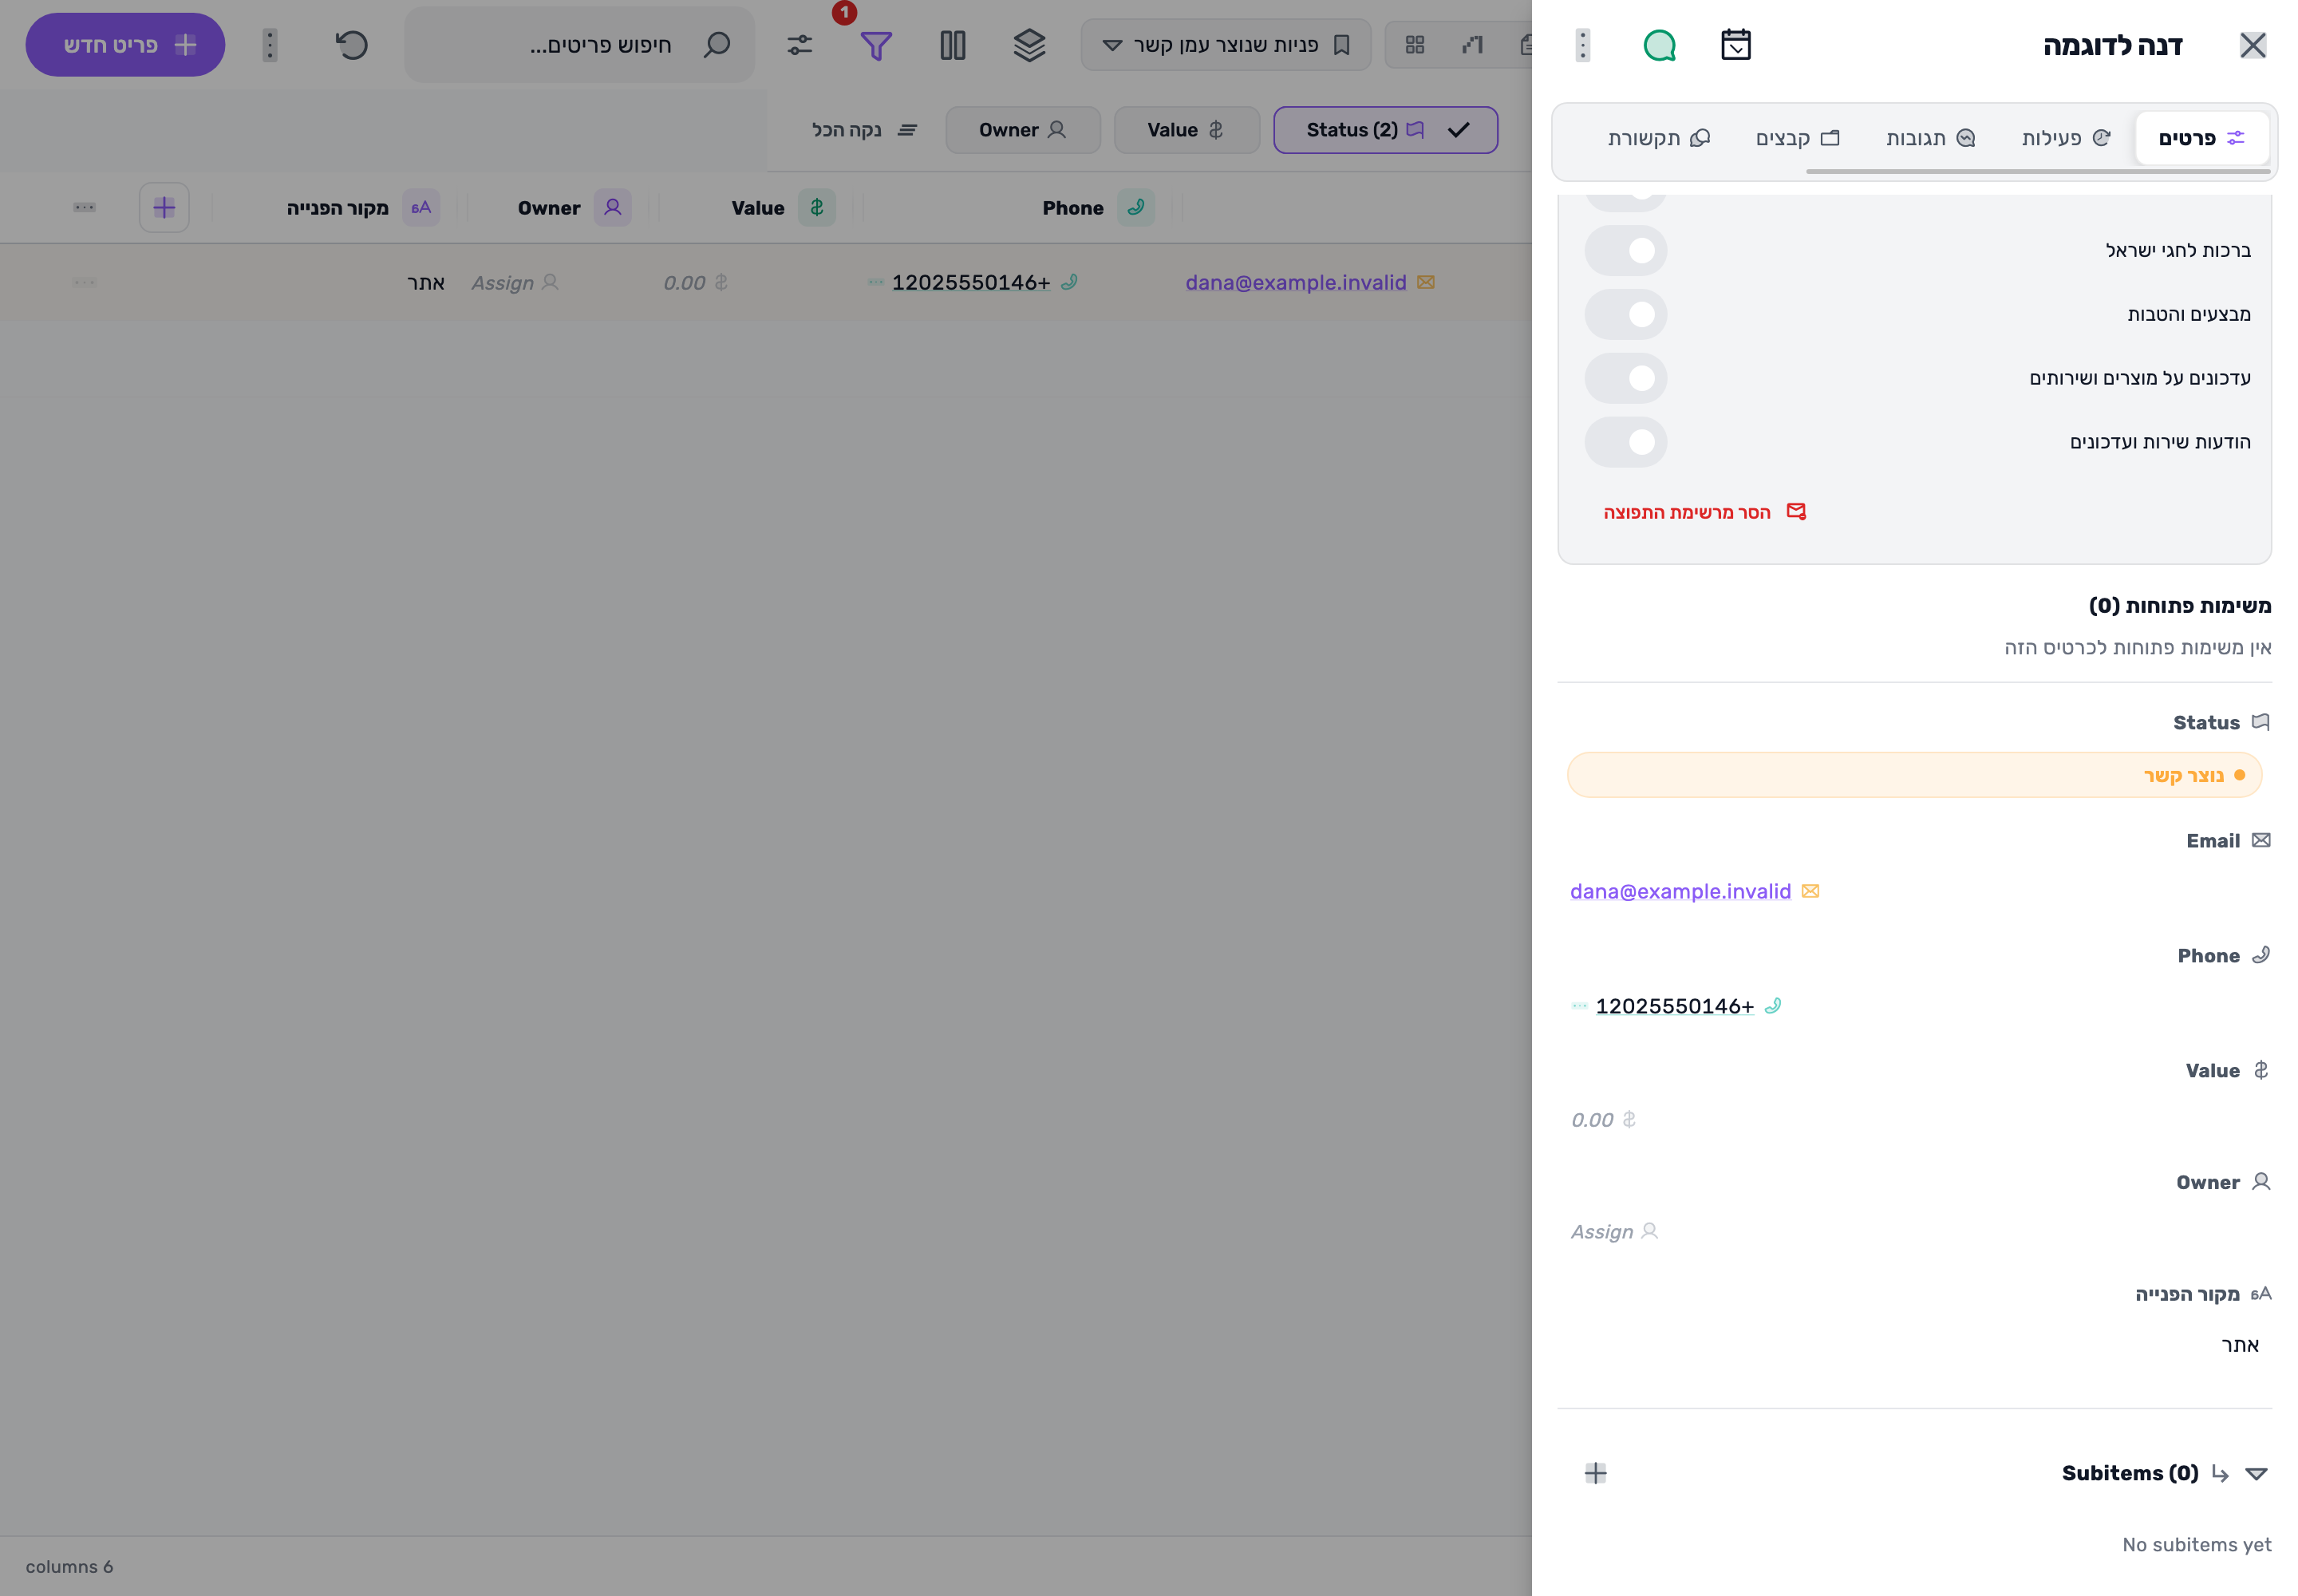Click the layers group-by icon

[1029, 45]
